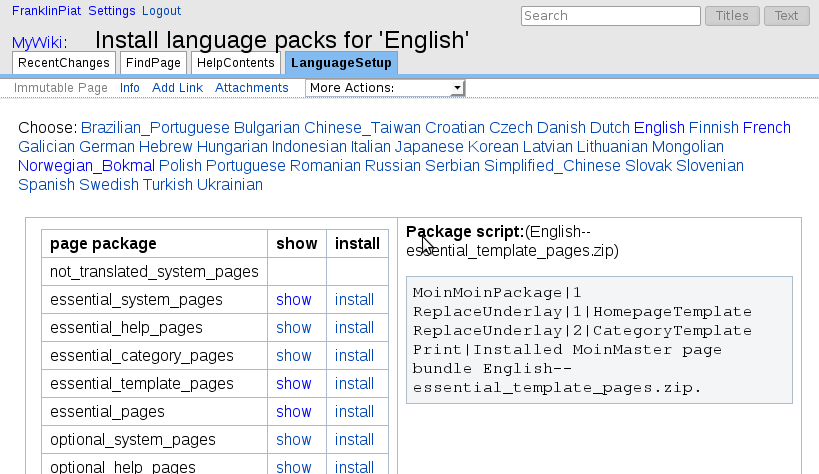Choose the Mongolian language
The width and height of the screenshot is (819, 474).
pyautogui.click(x=688, y=146)
